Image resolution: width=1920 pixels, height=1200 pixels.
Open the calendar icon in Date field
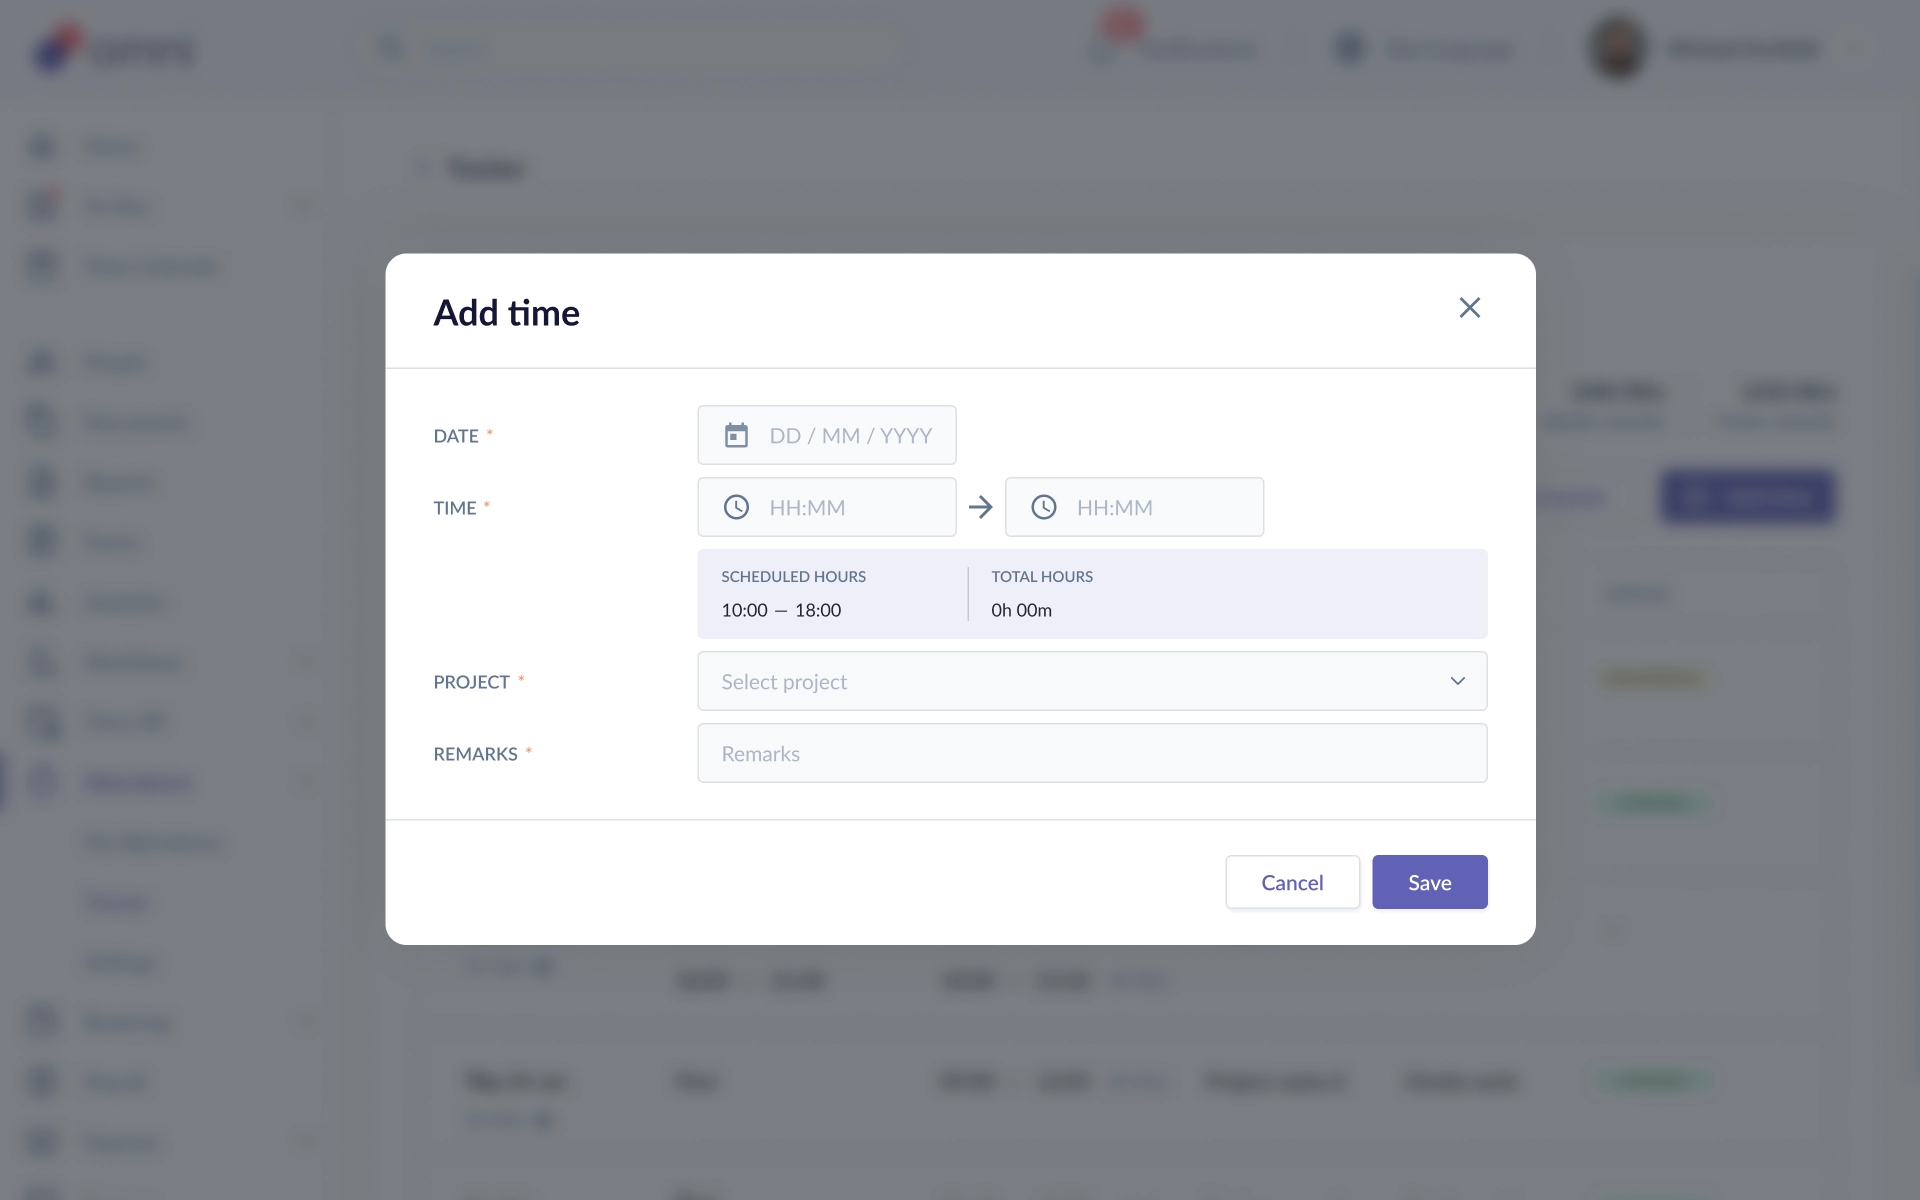tap(736, 435)
